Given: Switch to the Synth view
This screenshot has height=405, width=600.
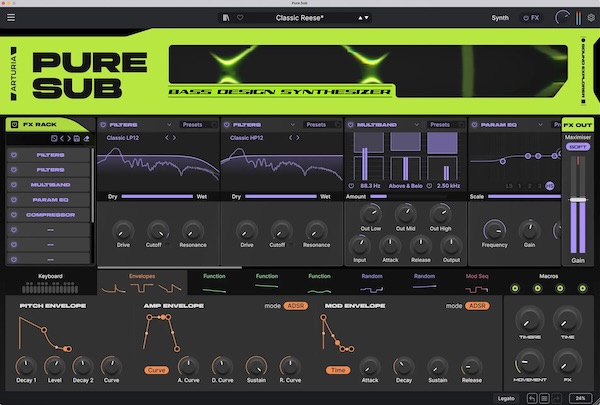Looking at the screenshot, I should pyautogui.click(x=500, y=18).
